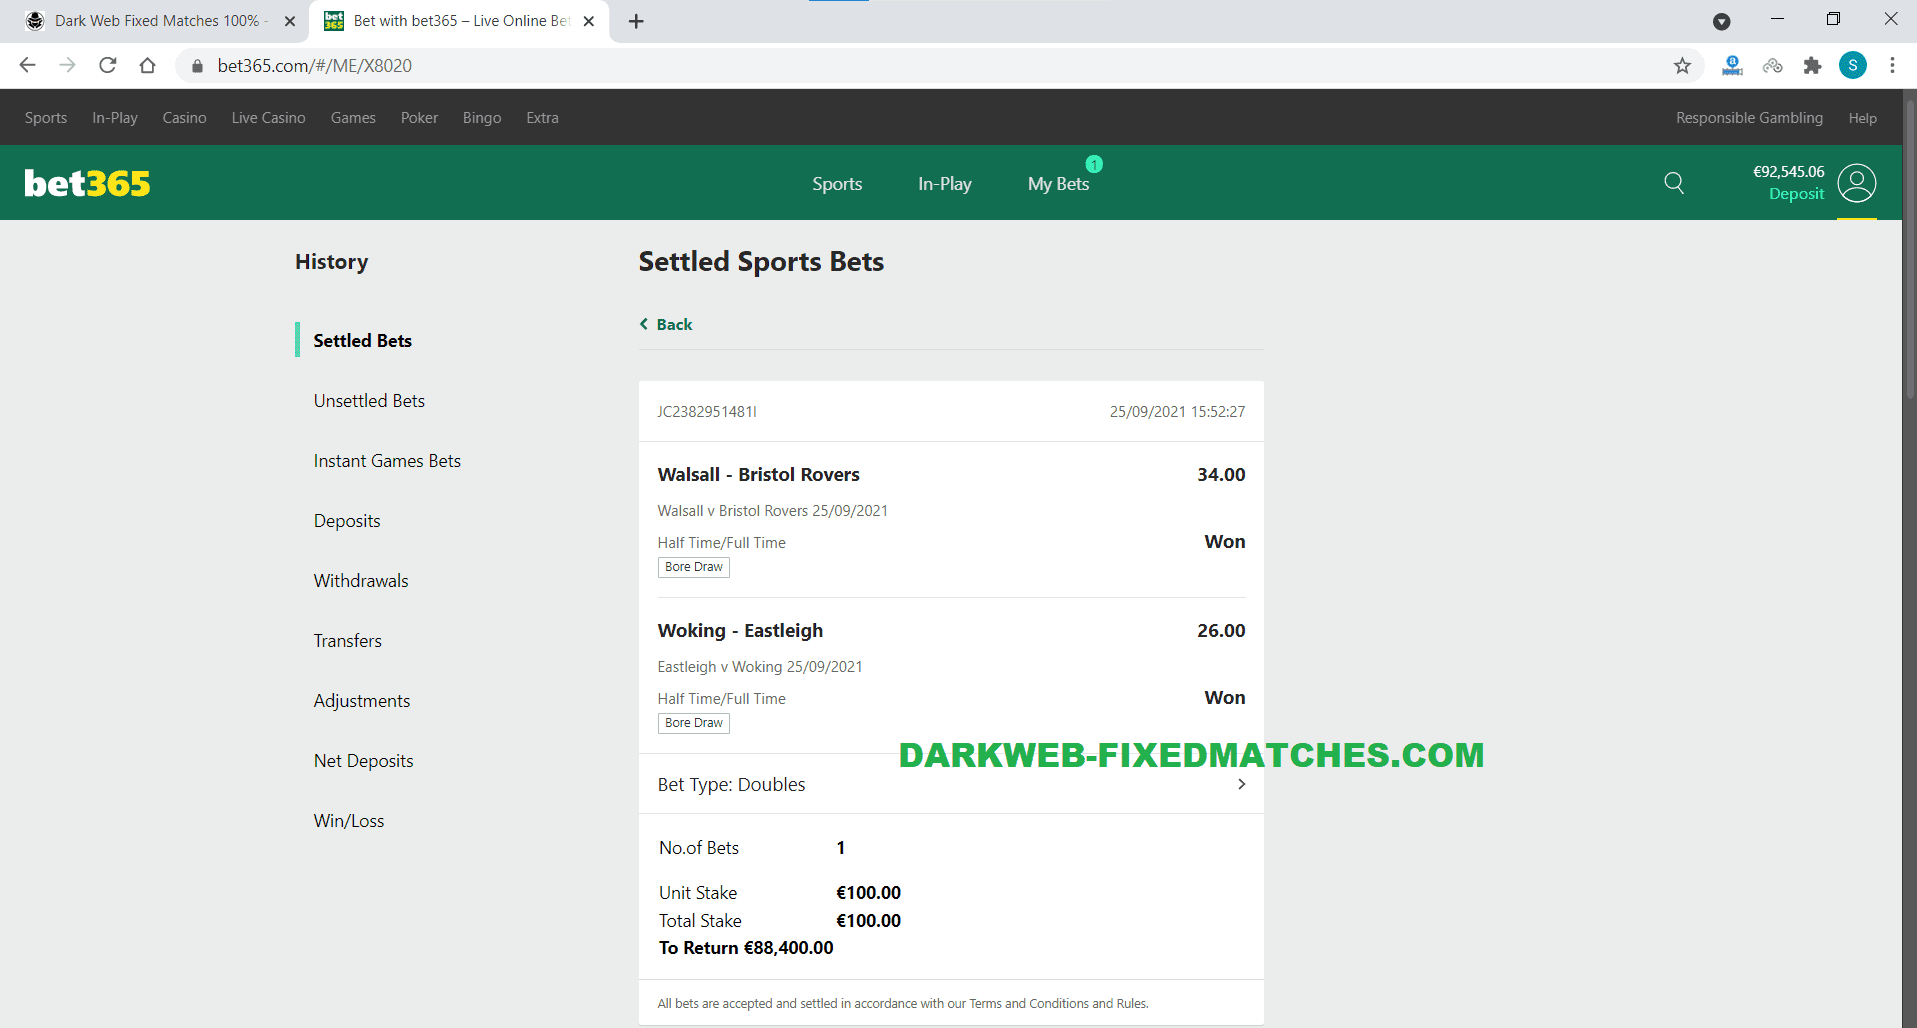Click the Deposit link
Screen dimensions: 1917x1028
(1796, 194)
